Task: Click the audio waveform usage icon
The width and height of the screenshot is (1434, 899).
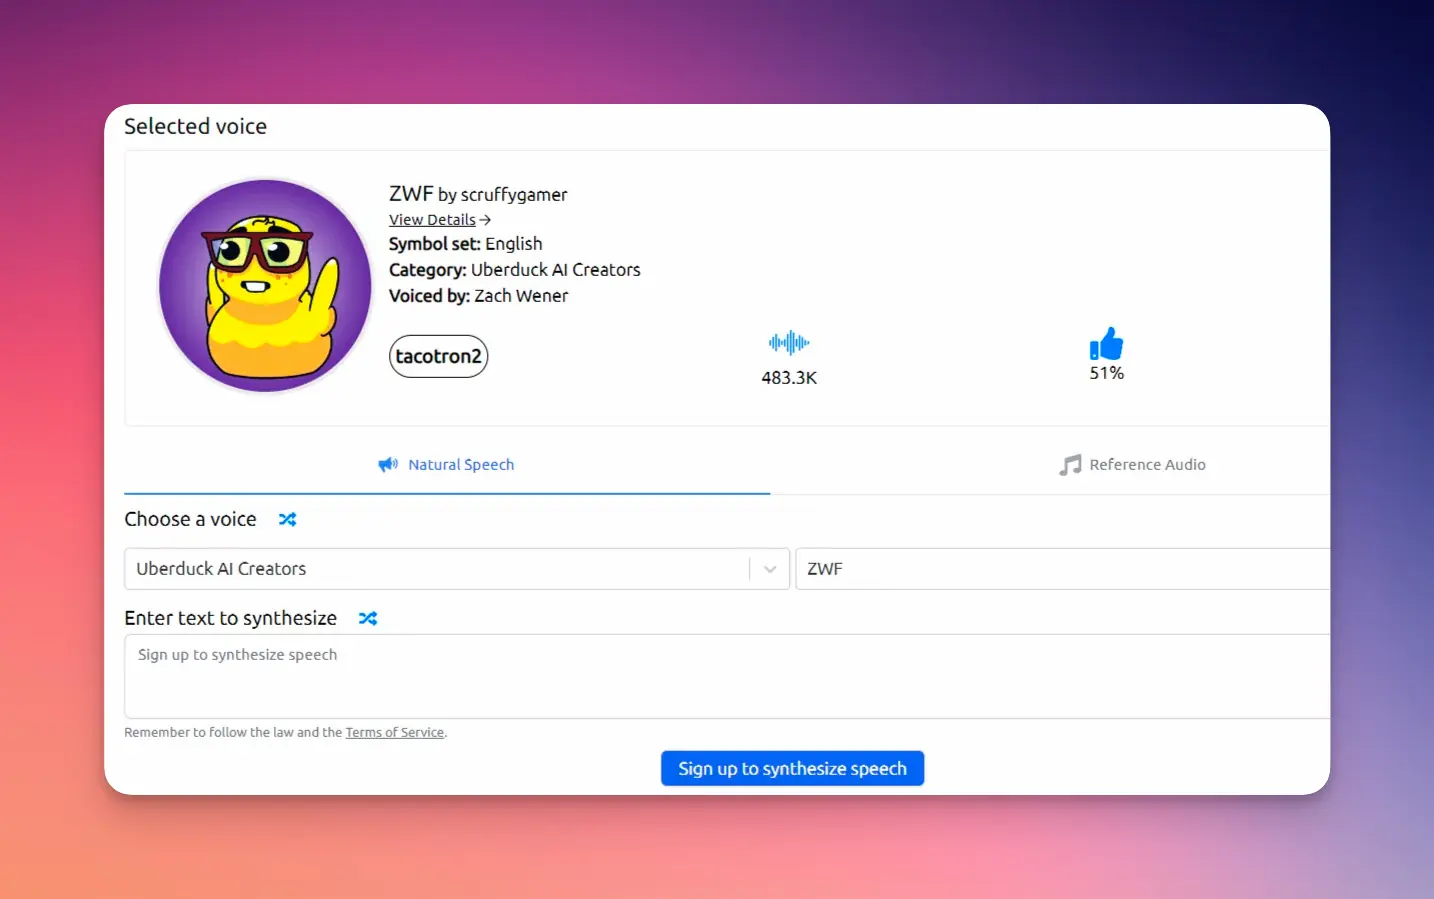Action: click(x=789, y=343)
